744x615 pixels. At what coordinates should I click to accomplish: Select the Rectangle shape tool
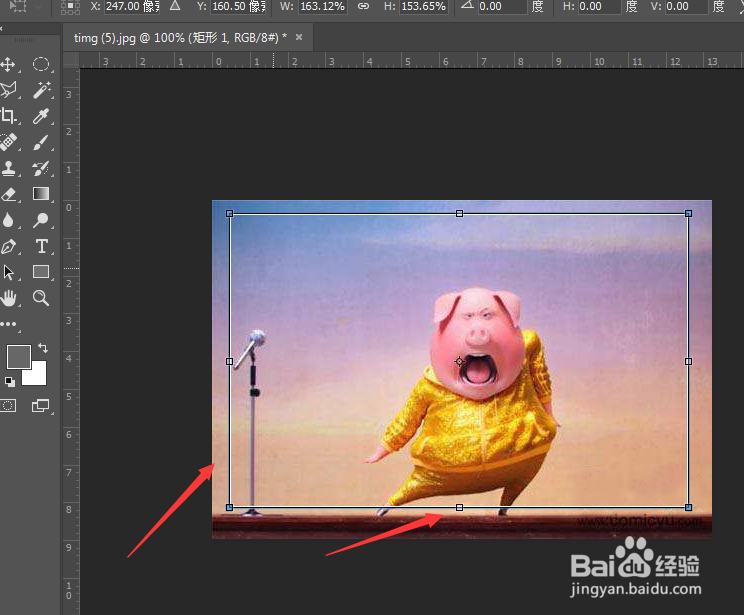(x=41, y=272)
